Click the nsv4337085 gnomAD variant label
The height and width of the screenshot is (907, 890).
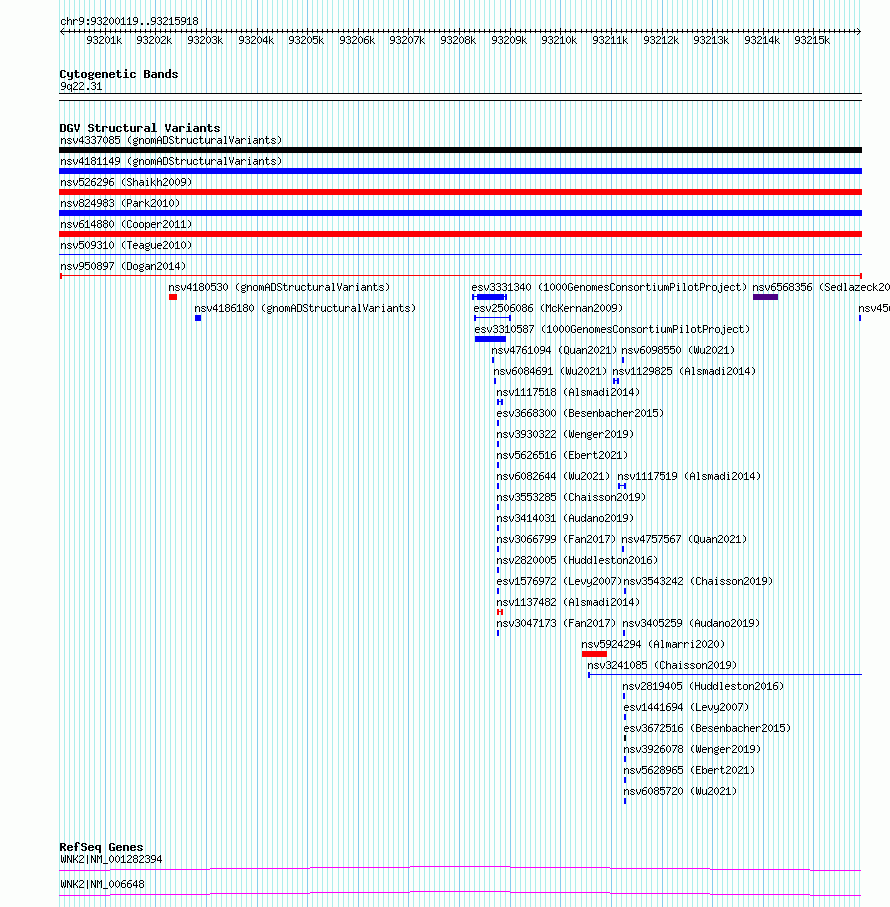pos(171,141)
